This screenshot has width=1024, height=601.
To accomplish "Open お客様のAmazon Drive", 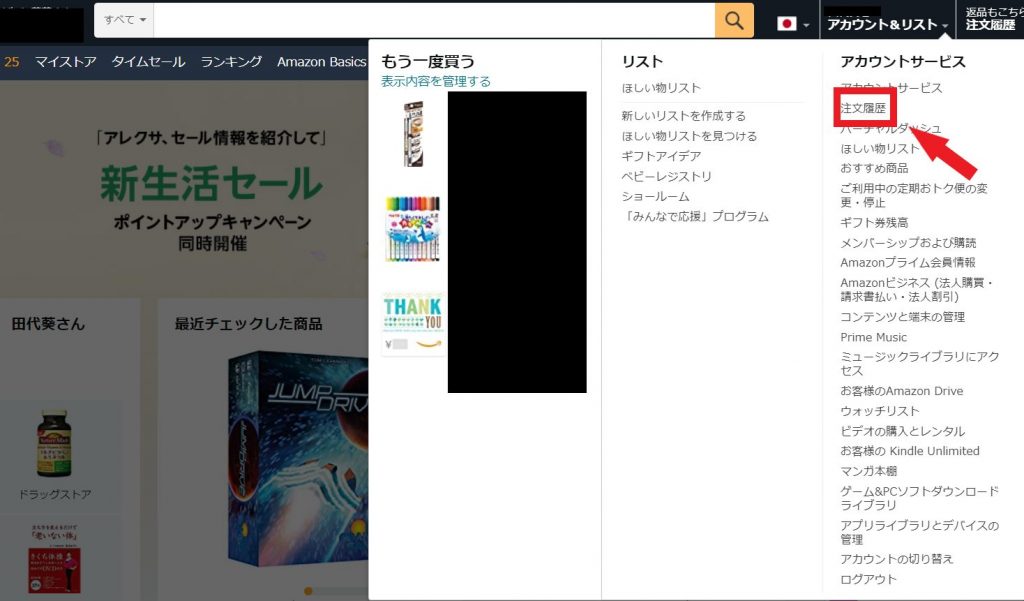I will tap(901, 391).
